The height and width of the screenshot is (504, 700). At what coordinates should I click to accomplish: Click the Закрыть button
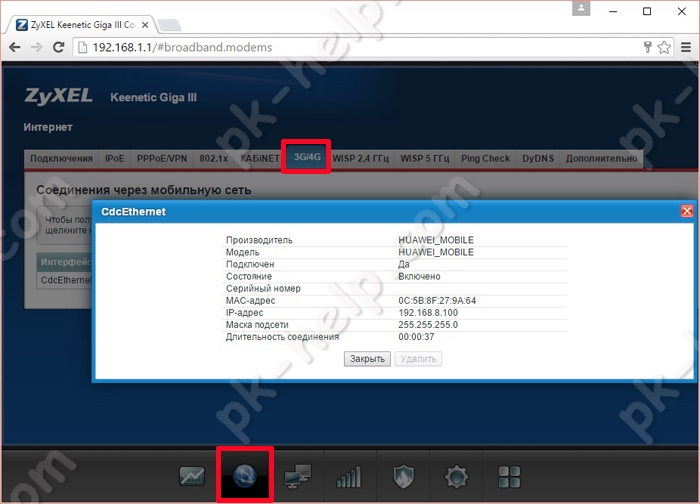point(367,359)
